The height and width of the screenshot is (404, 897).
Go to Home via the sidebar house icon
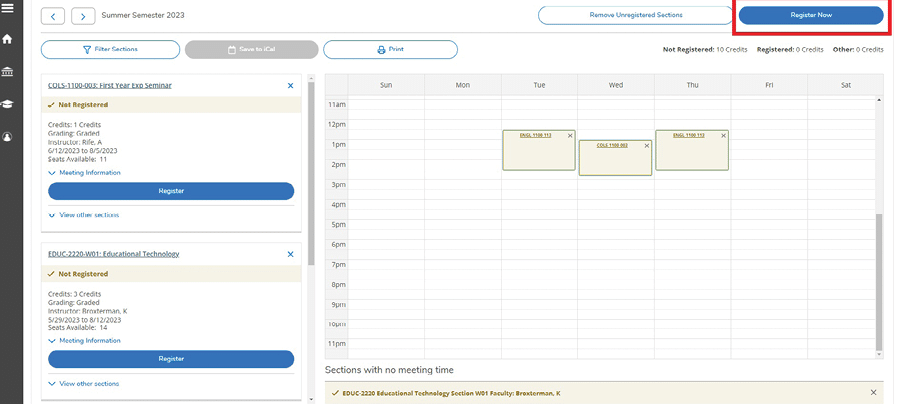8,40
